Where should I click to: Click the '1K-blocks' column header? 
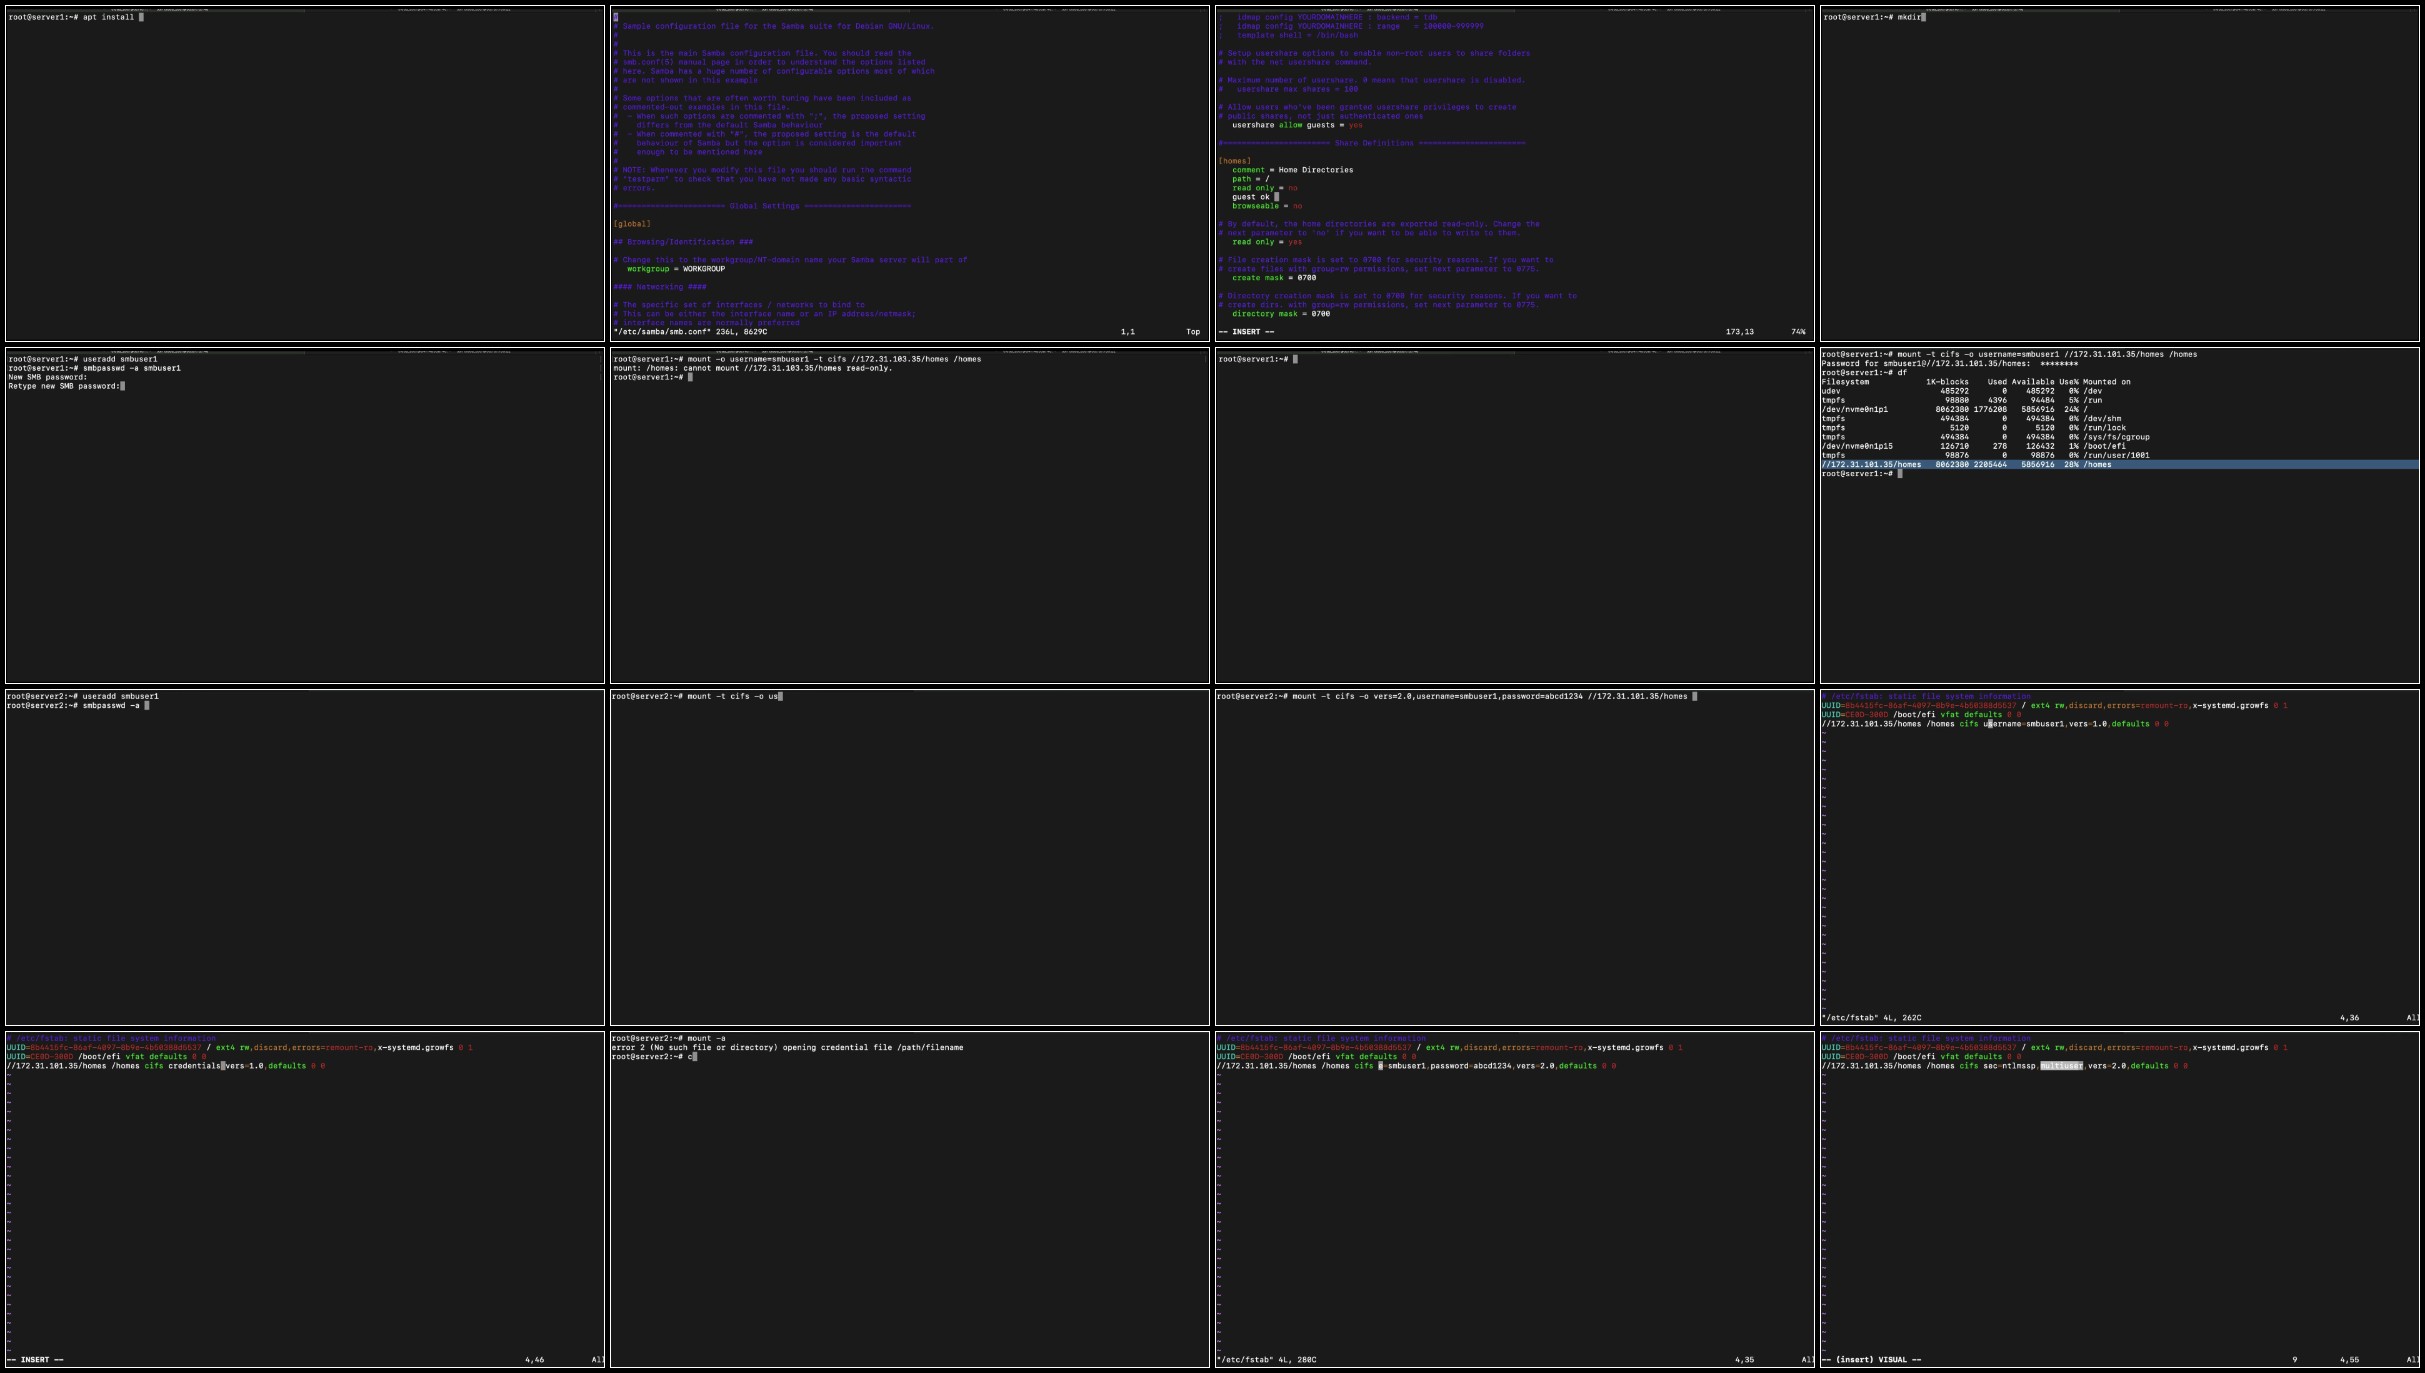click(1947, 382)
